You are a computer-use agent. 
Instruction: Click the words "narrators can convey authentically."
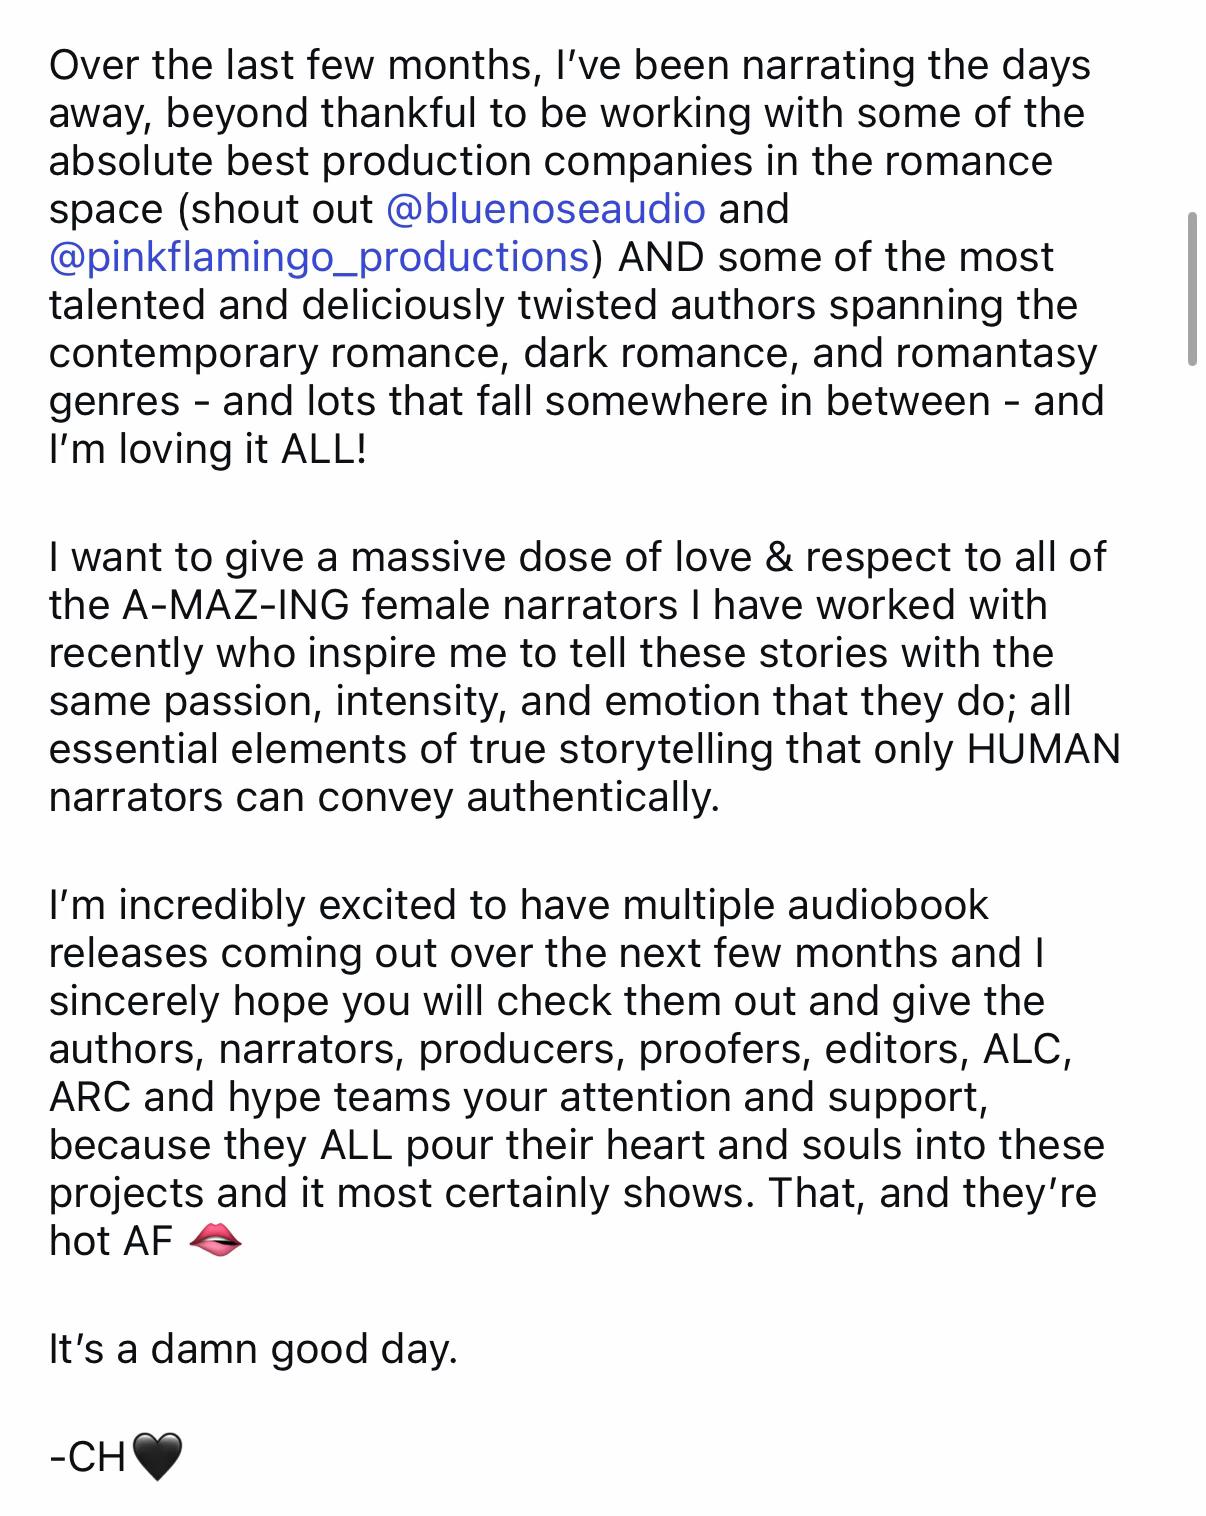coord(384,798)
